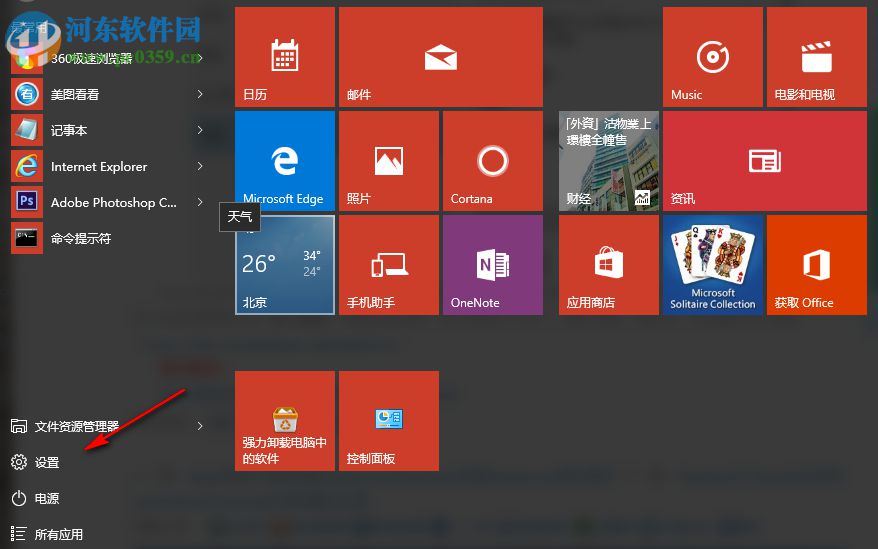Screen dimensions: 878x549
Task: Launch Microsoft Edge tile
Action: (x=284, y=161)
